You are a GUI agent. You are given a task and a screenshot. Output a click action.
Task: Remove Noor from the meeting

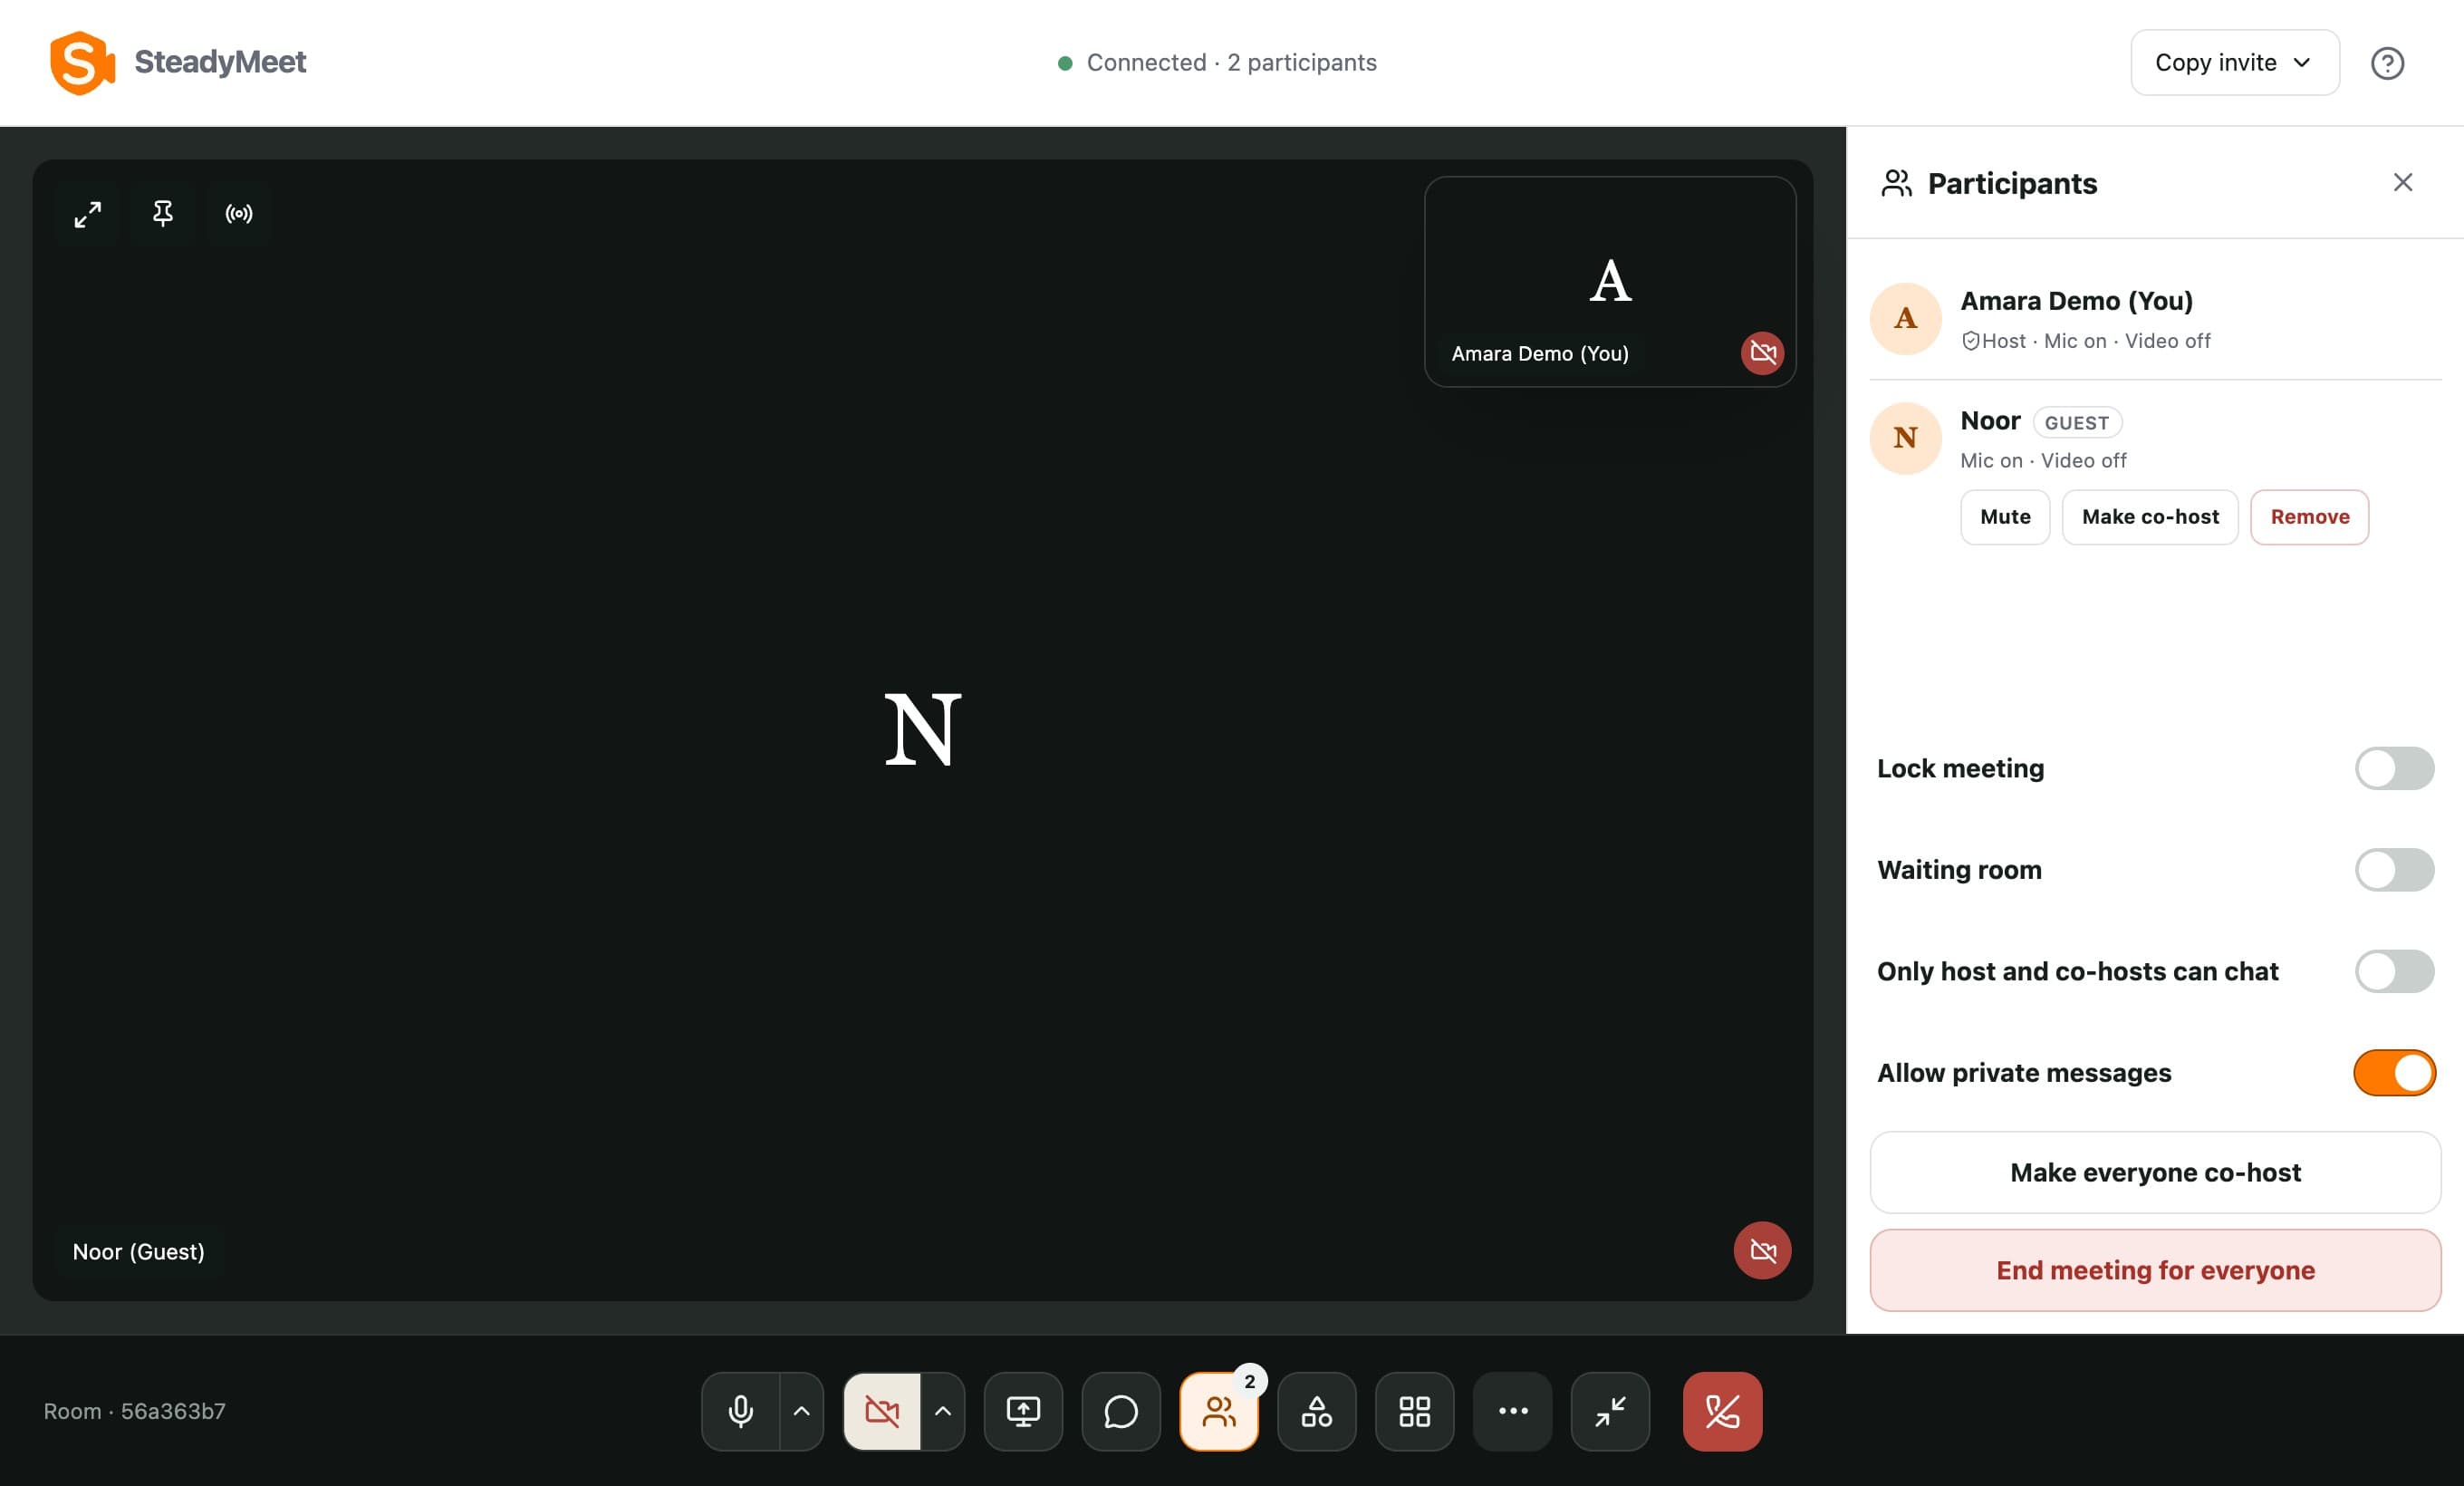(x=2309, y=517)
